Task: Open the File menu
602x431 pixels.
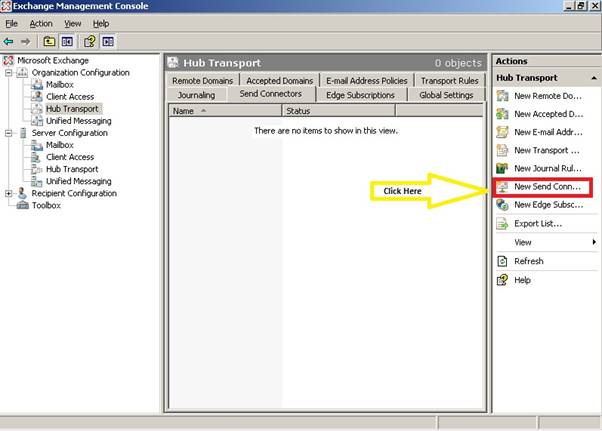Action: pos(11,24)
